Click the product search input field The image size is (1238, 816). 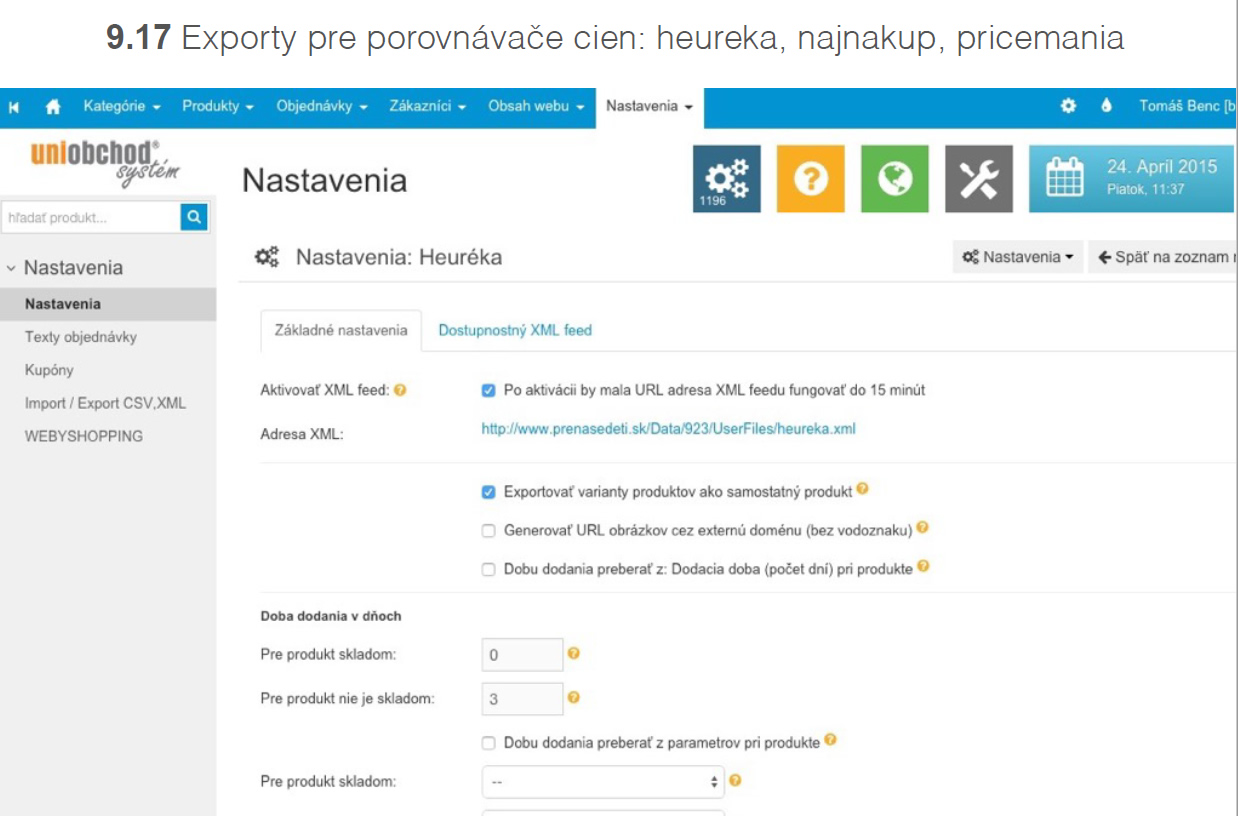(91, 217)
